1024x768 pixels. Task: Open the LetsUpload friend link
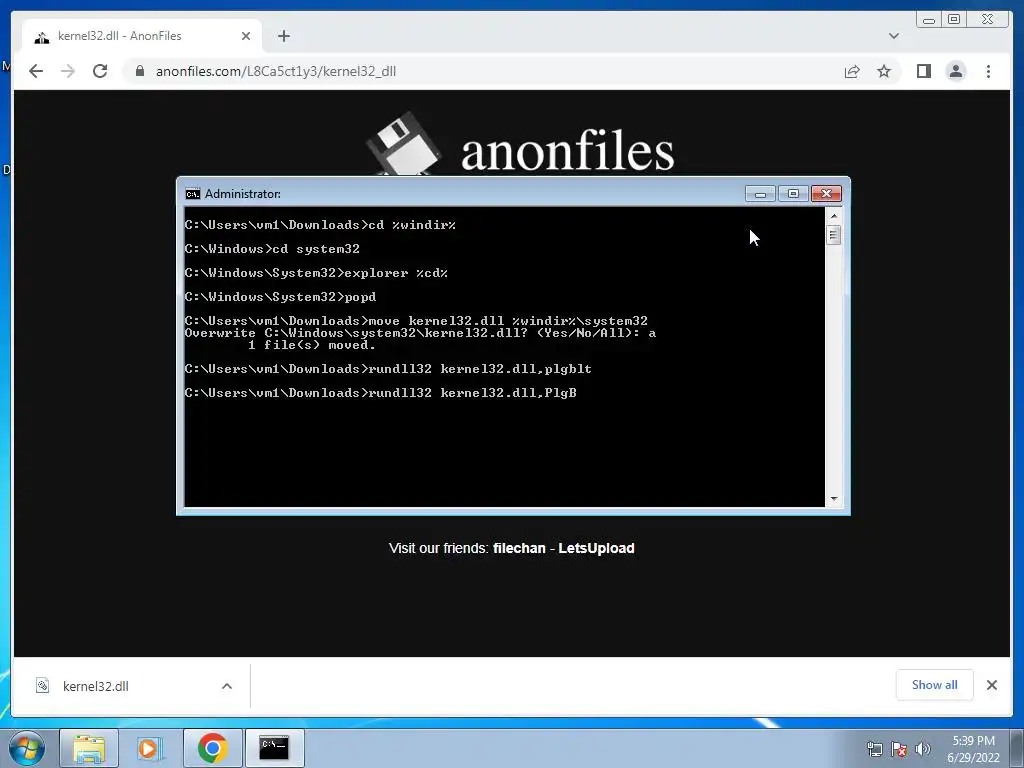pos(596,548)
